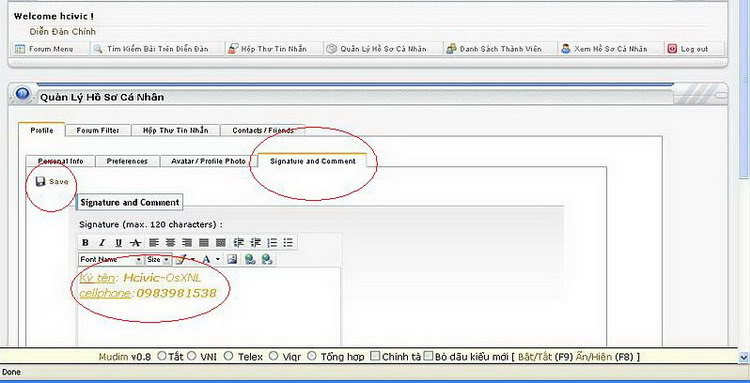Click the Save disk icon
This screenshot has width=750, height=383.
(41, 182)
